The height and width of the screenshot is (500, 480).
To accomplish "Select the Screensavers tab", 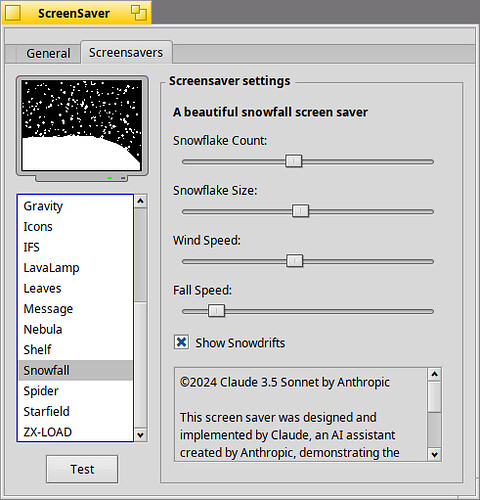I will [126, 52].
